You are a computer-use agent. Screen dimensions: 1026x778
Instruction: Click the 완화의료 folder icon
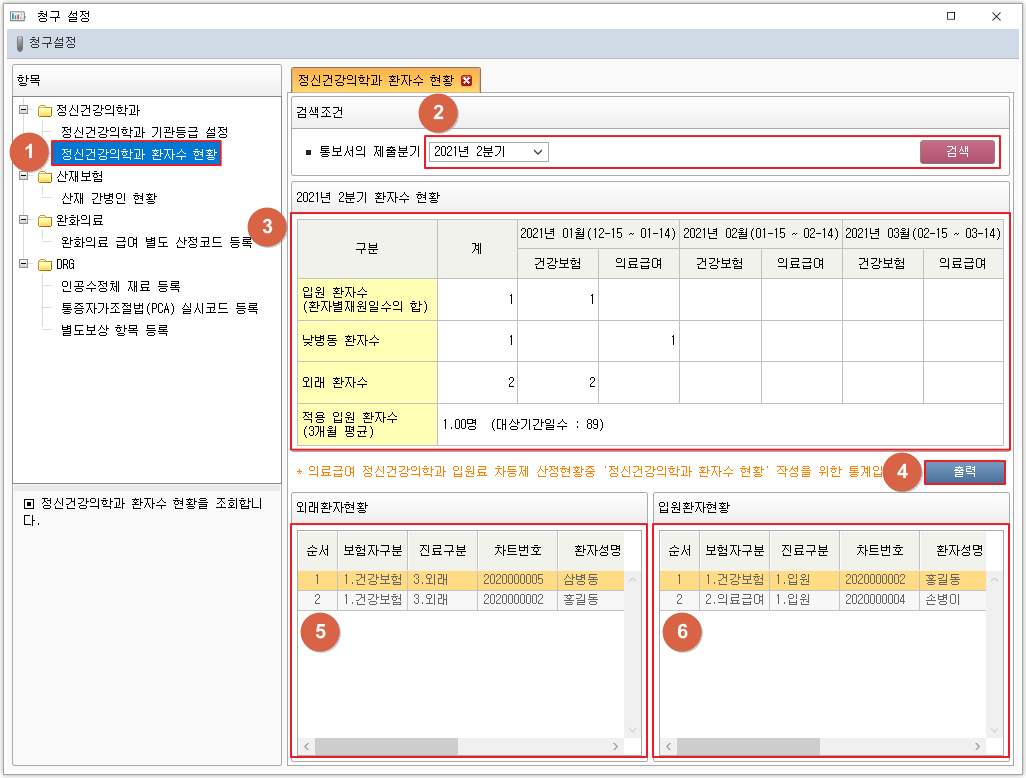click(x=45, y=220)
